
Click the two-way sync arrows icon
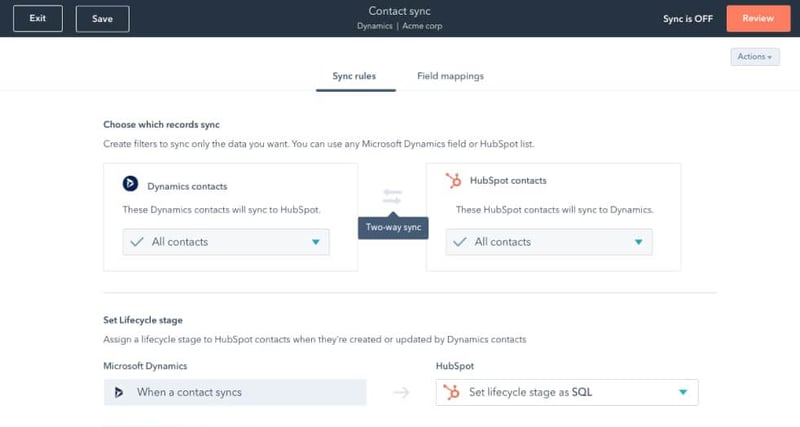coord(392,197)
